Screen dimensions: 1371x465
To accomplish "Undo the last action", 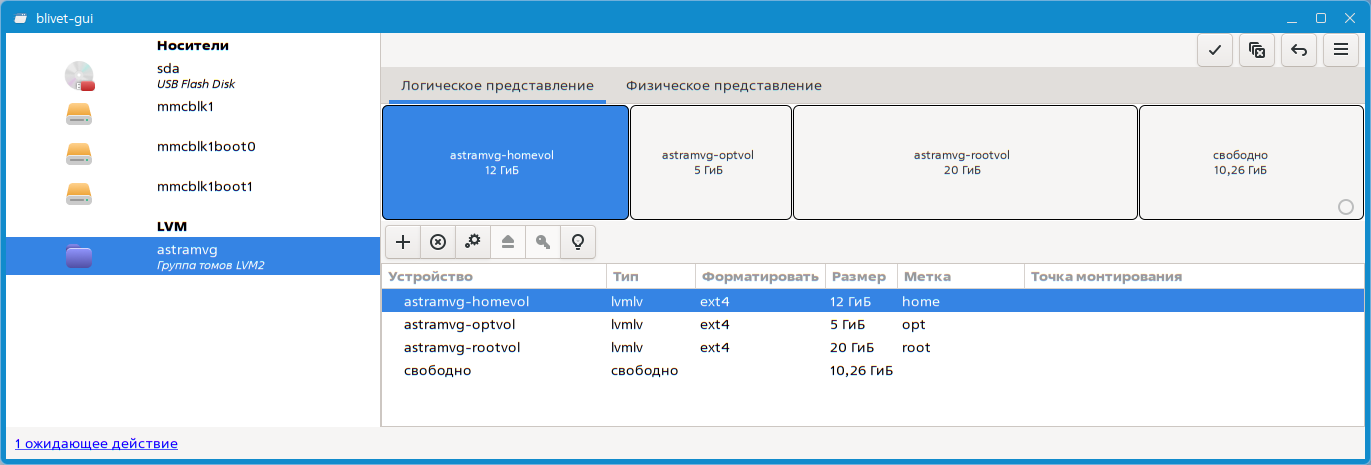I will pyautogui.click(x=1298, y=50).
